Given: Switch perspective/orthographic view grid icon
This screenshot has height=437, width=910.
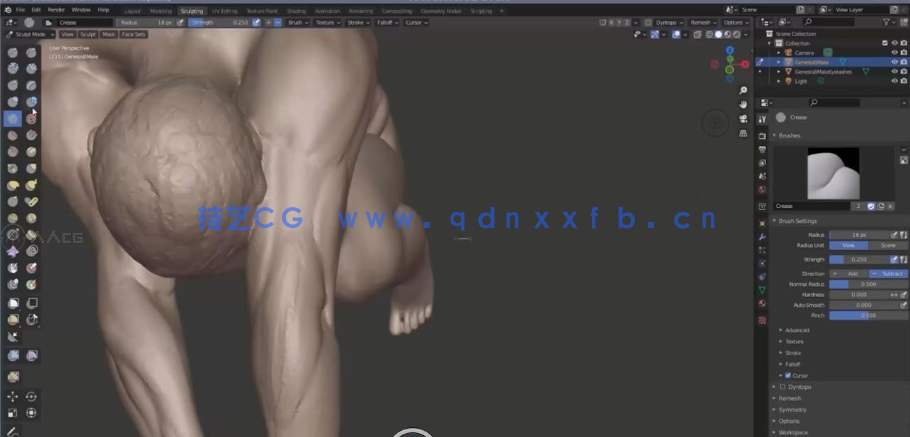Looking at the screenshot, I should [743, 133].
